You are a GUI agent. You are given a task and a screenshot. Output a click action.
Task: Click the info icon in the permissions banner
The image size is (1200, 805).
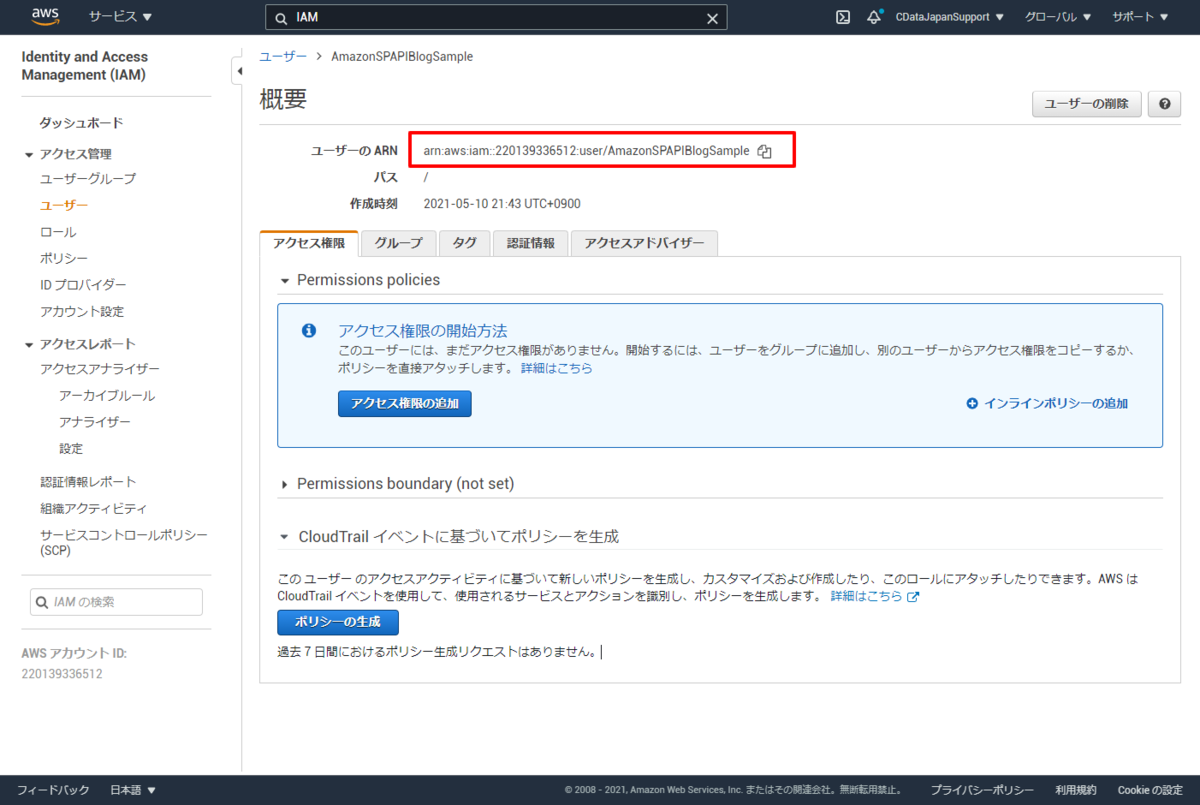(308, 330)
